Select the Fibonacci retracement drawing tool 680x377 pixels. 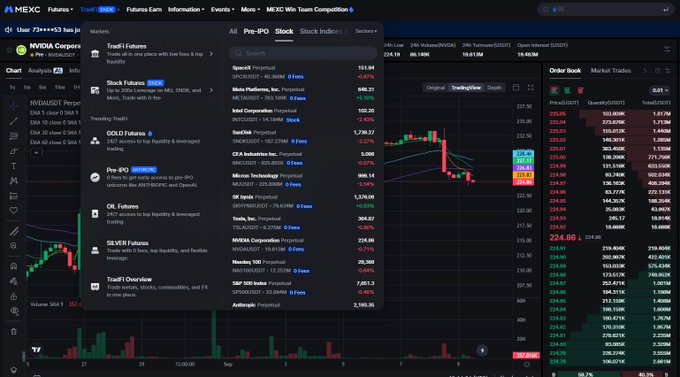point(13,136)
